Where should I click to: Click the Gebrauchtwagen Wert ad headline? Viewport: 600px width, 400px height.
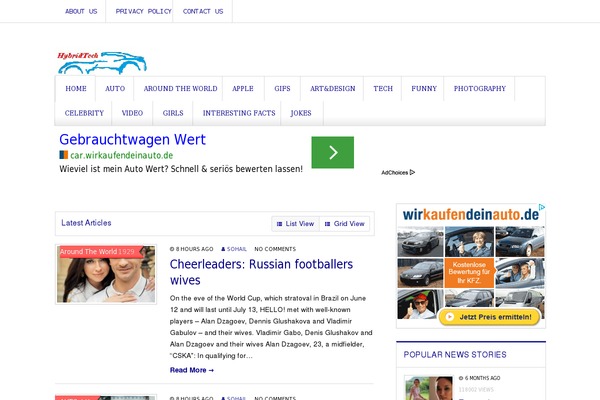pyautogui.click(x=132, y=140)
